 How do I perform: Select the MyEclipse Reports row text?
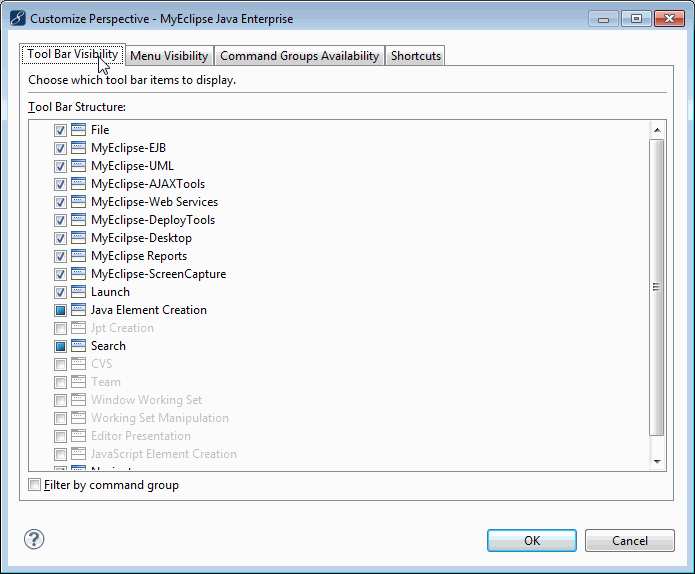click(139, 256)
